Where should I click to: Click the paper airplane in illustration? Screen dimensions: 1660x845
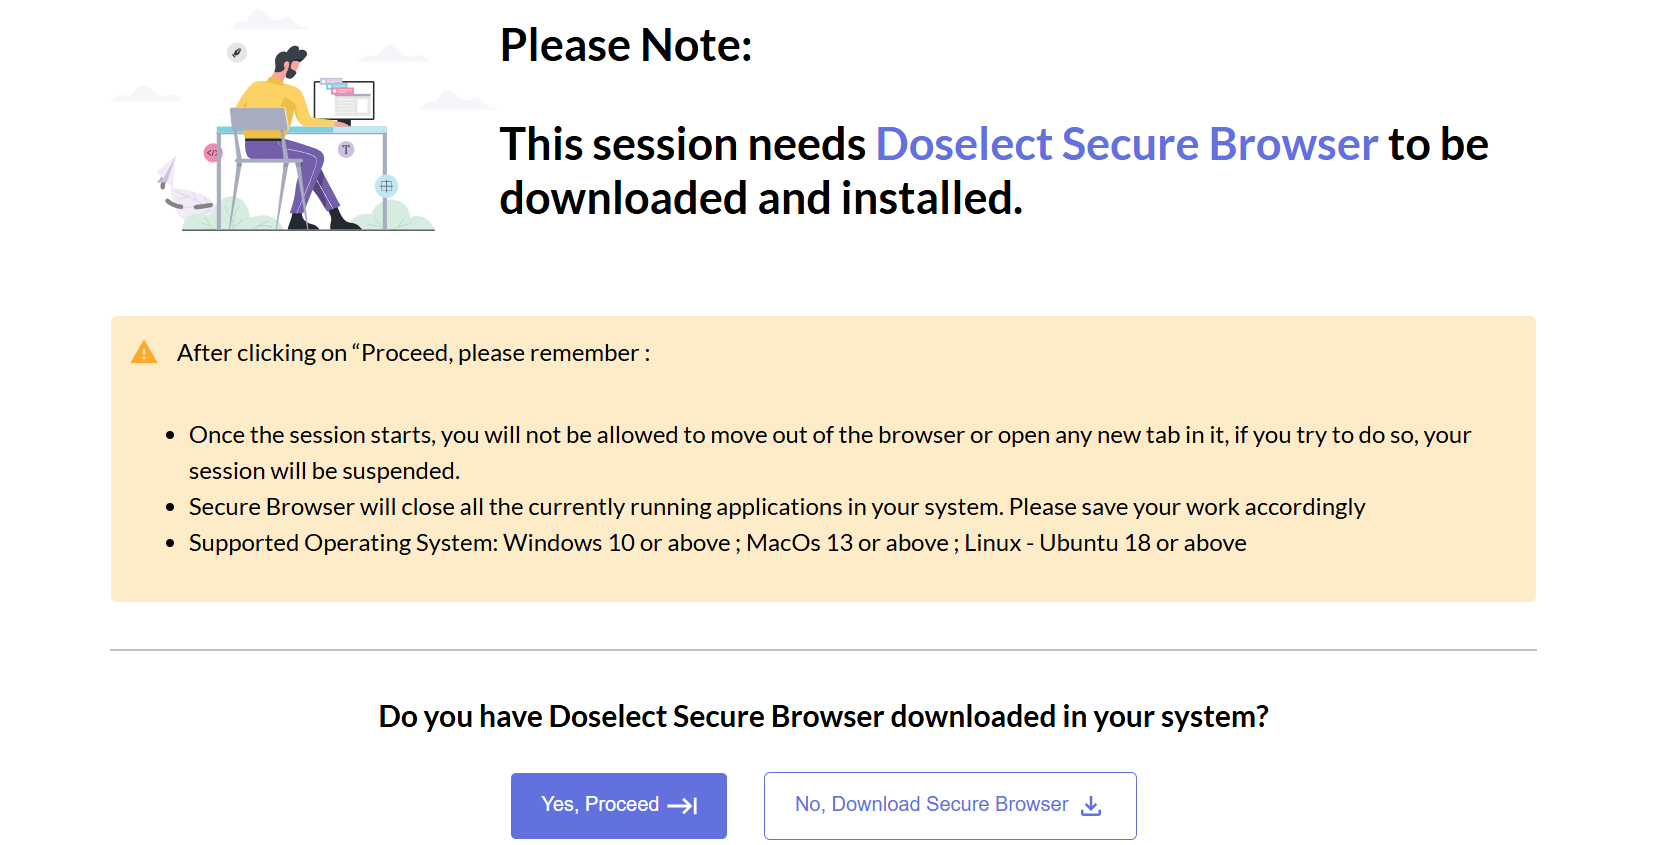(x=167, y=173)
